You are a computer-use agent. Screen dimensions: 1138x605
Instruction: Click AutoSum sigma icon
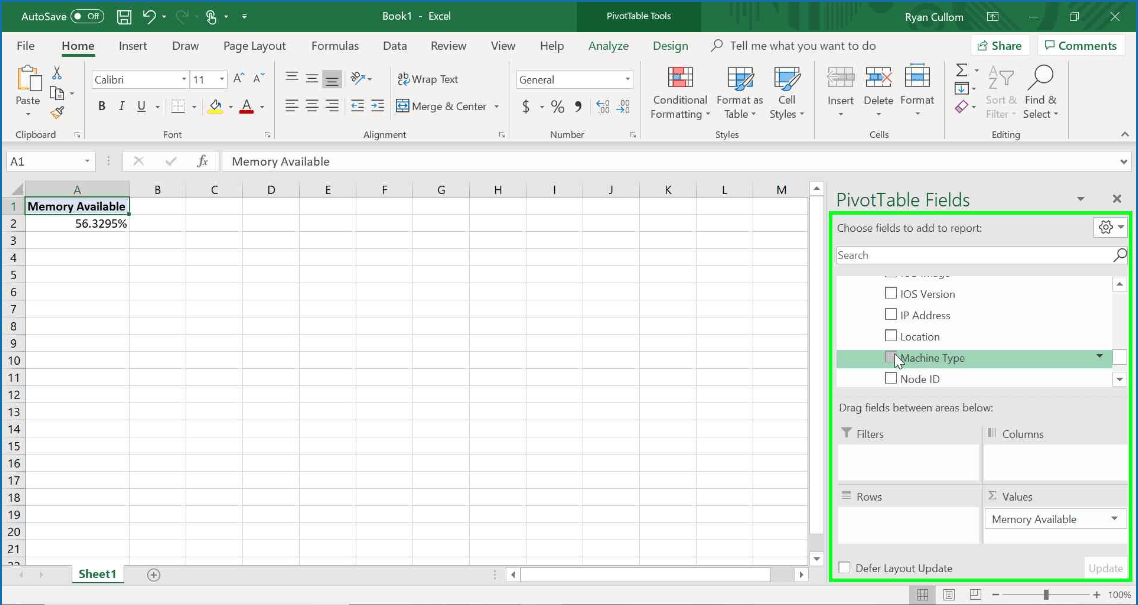(962, 70)
